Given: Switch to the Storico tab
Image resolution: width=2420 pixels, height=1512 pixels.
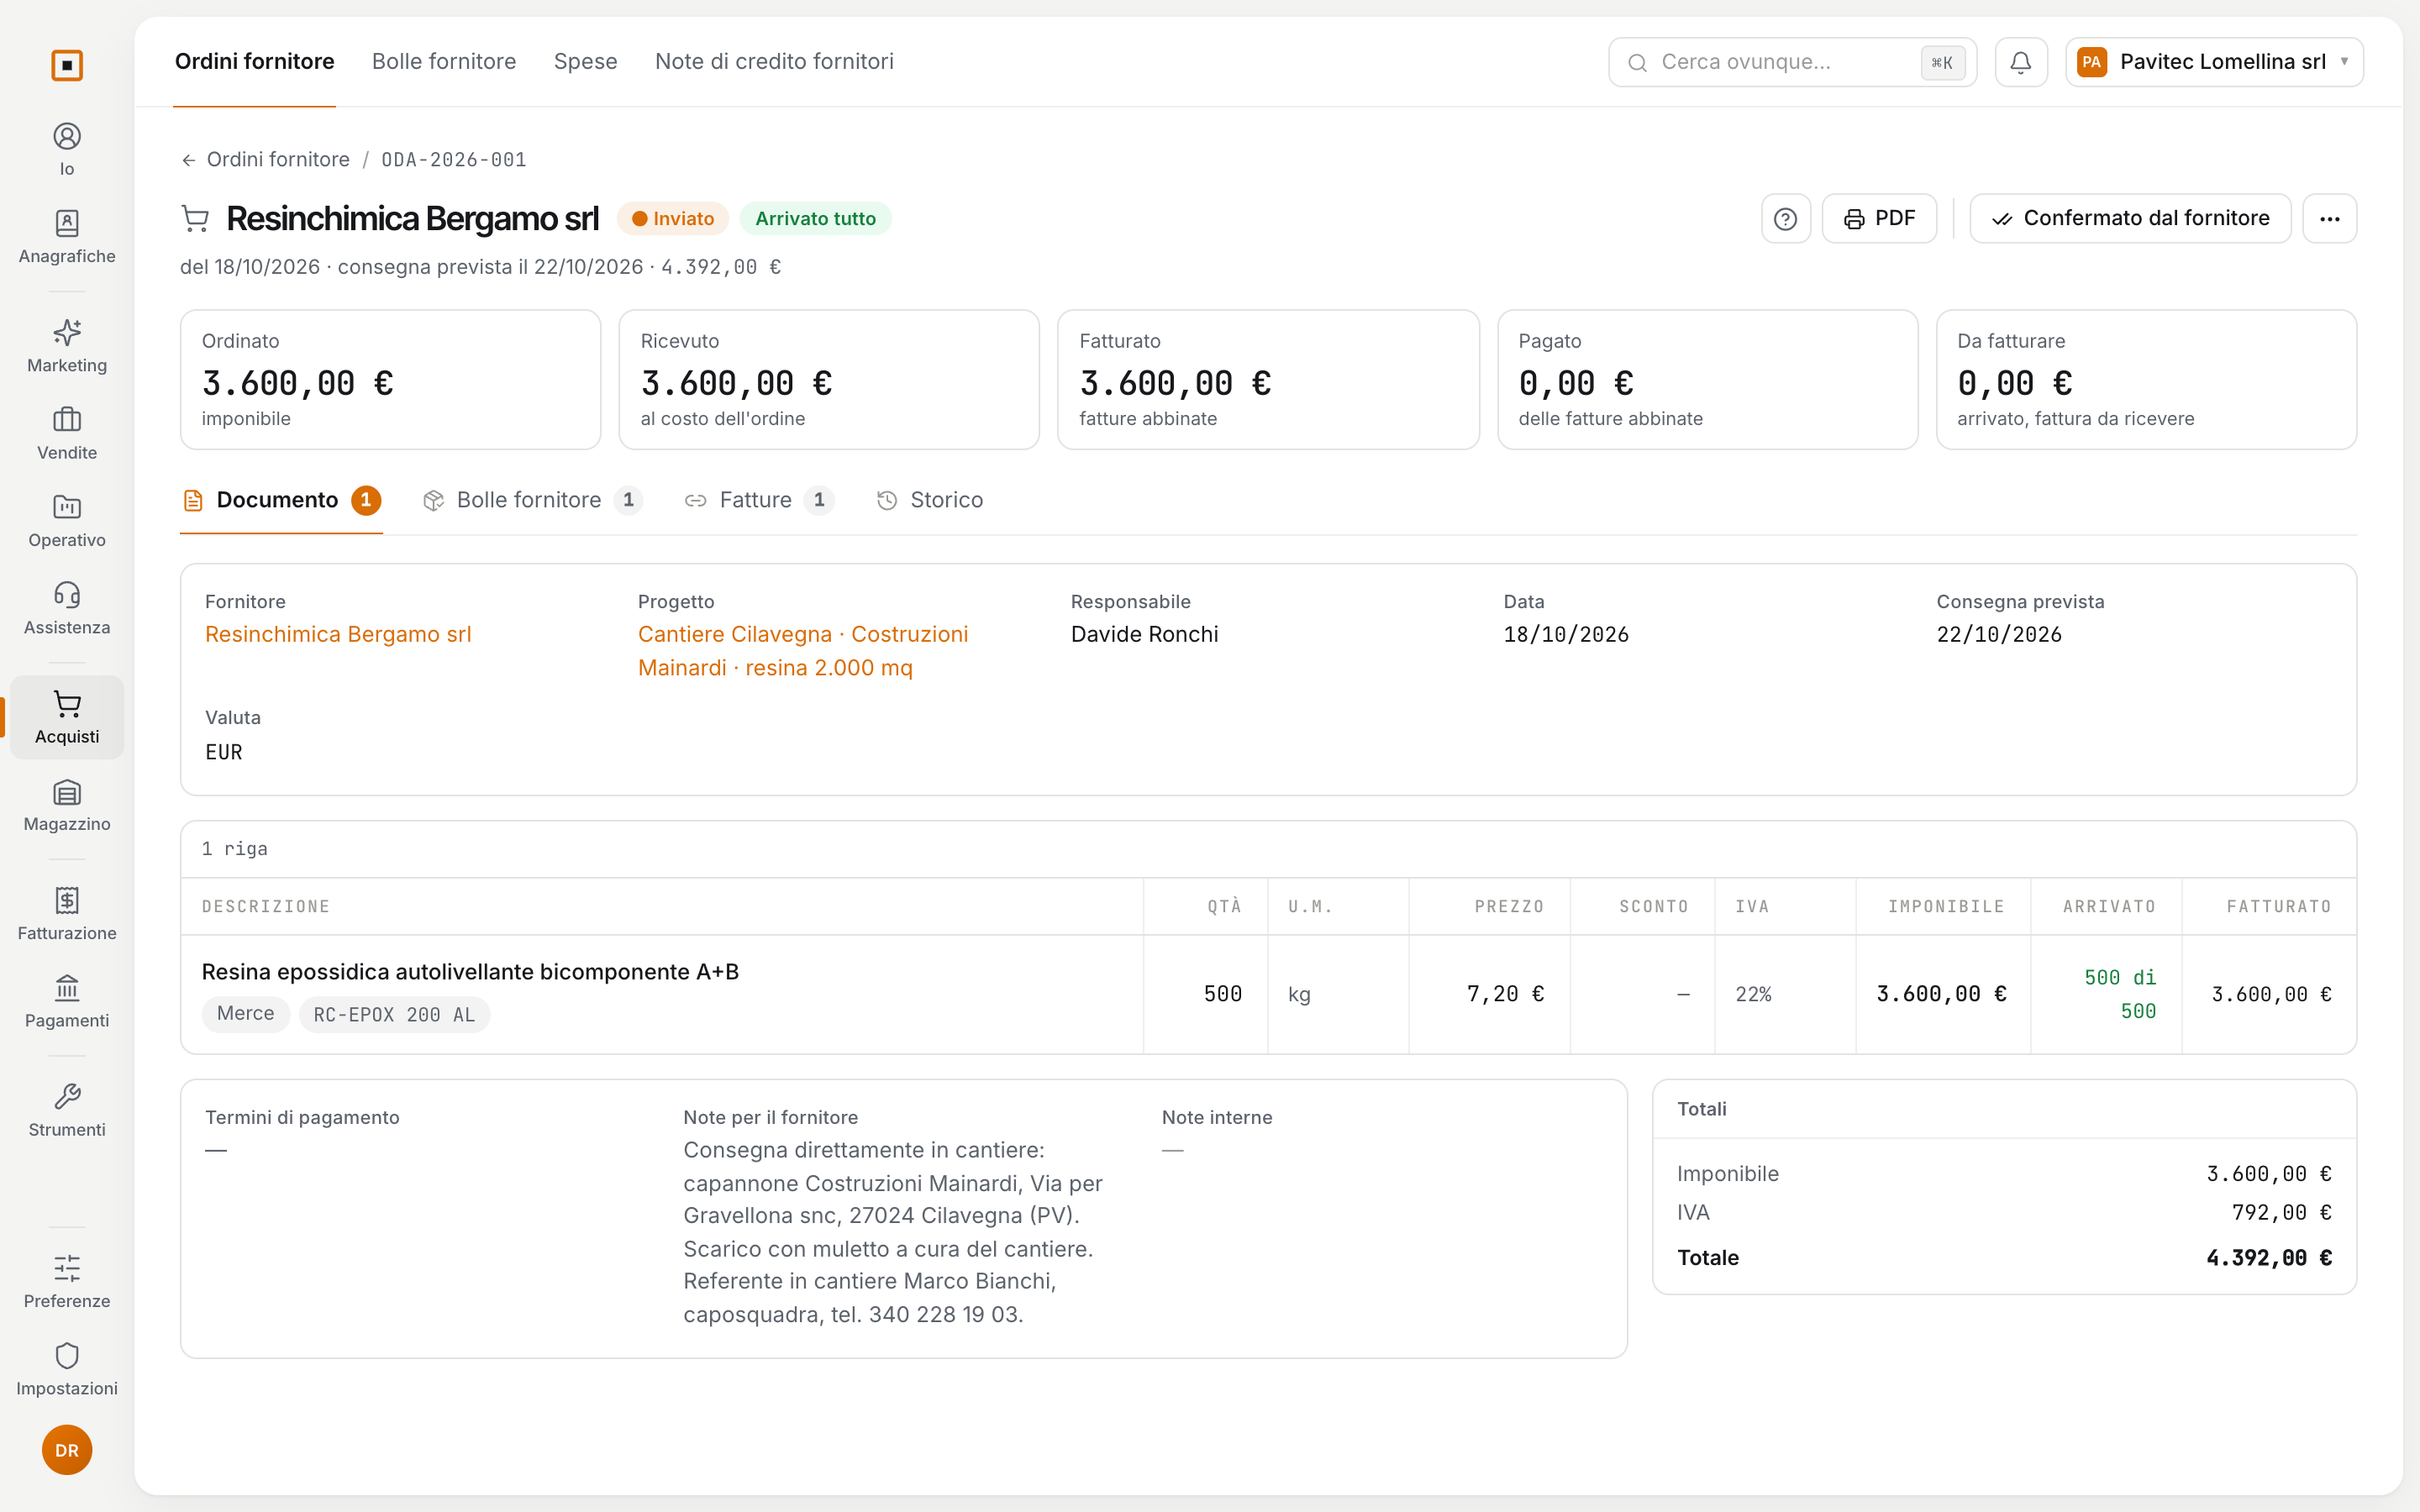Looking at the screenshot, I should pos(930,500).
